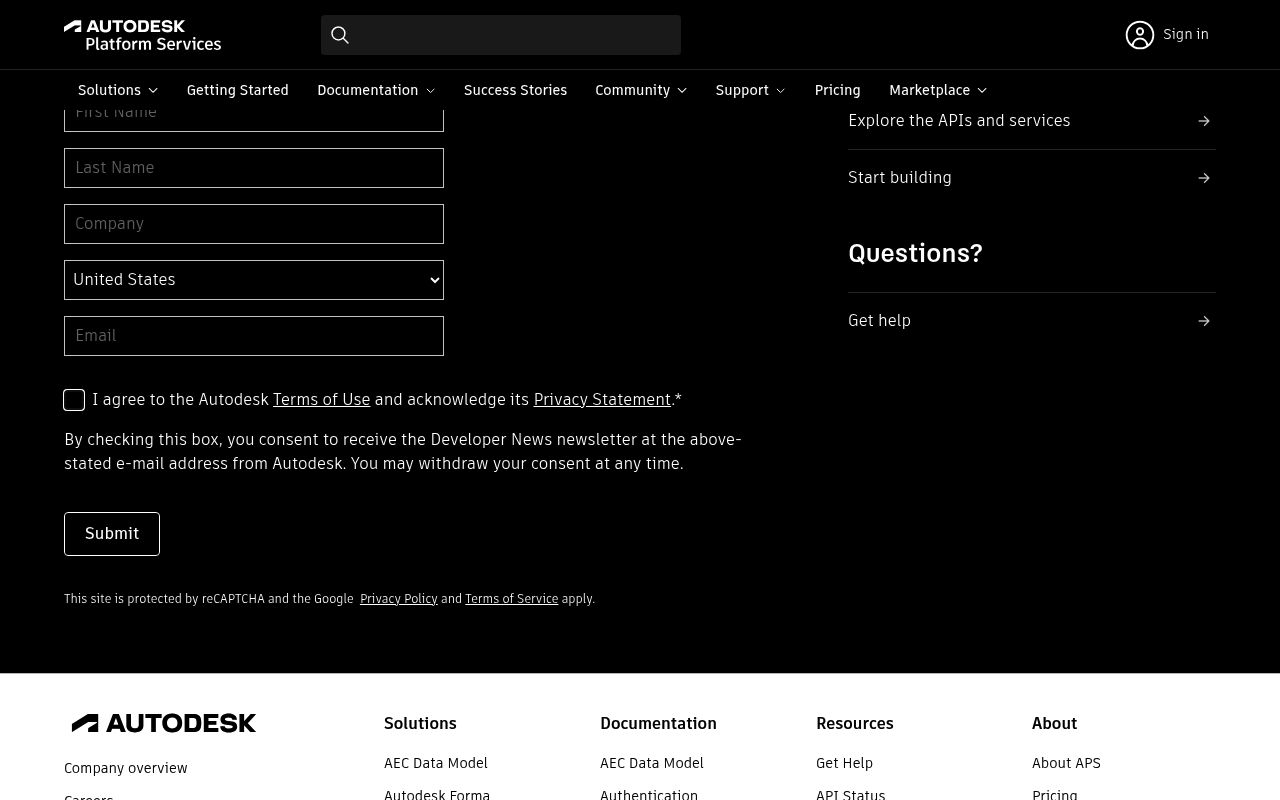Image resolution: width=1280 pixels, height=800 pixels.
Task: Open AEC Data Model under footer Solutions
Action: 436,763
